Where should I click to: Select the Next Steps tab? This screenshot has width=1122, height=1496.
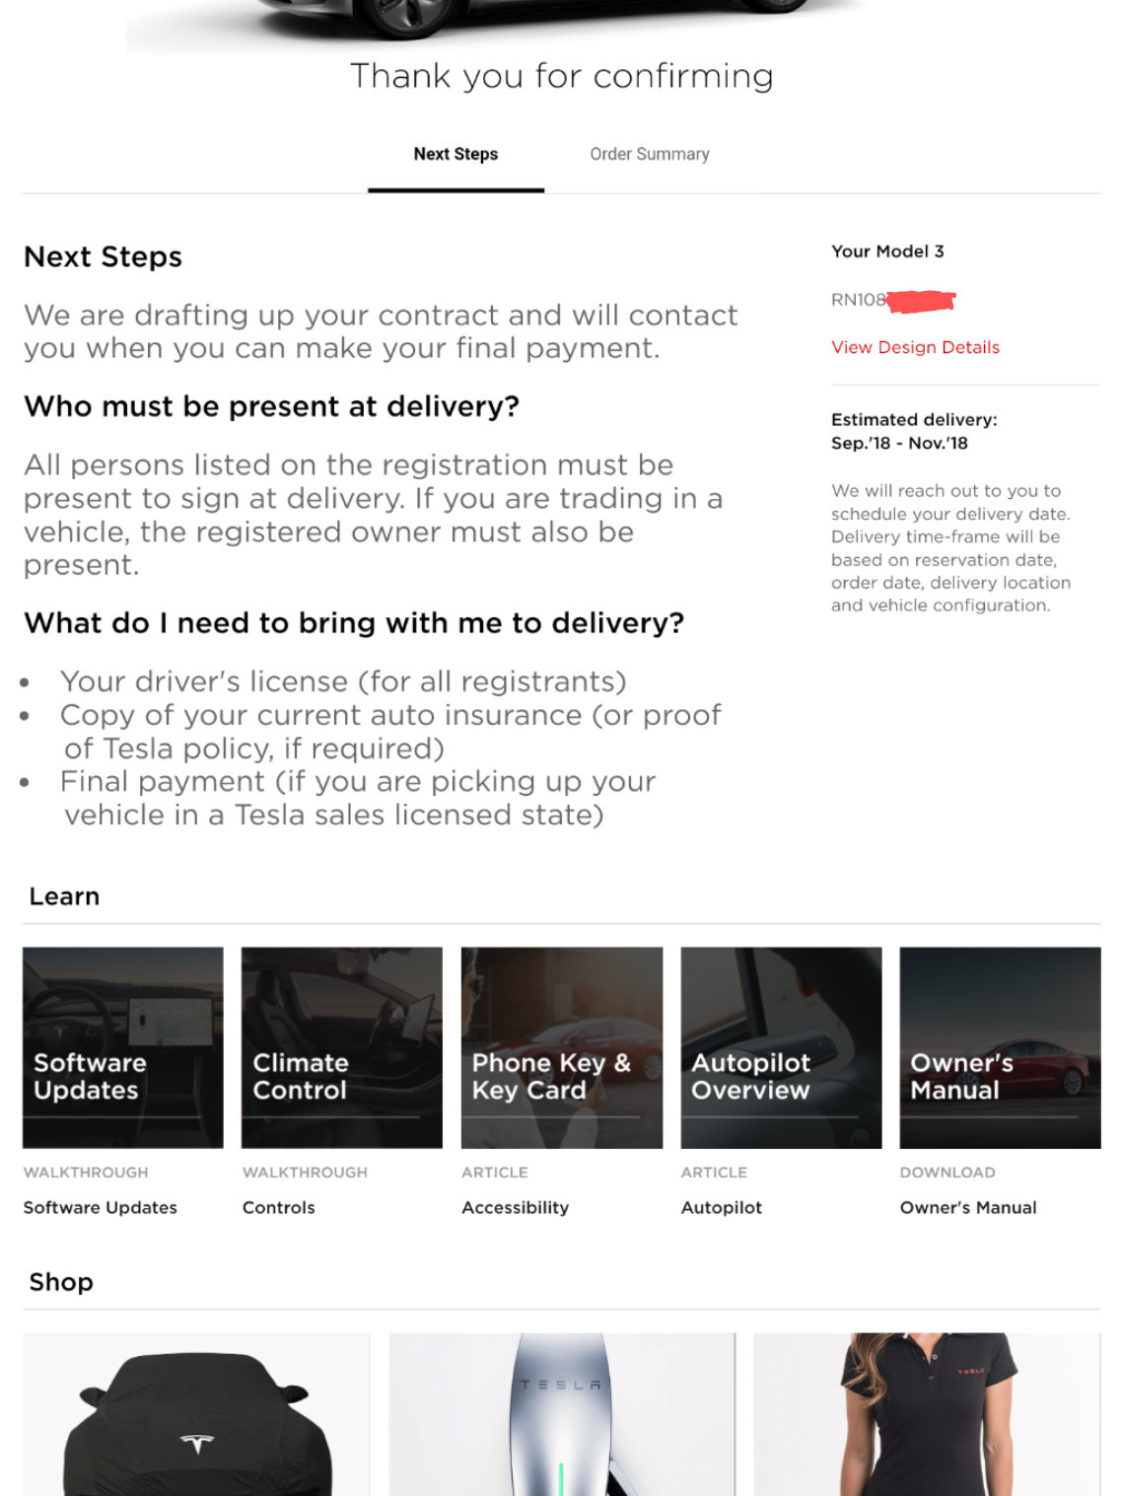pos(456,154)
